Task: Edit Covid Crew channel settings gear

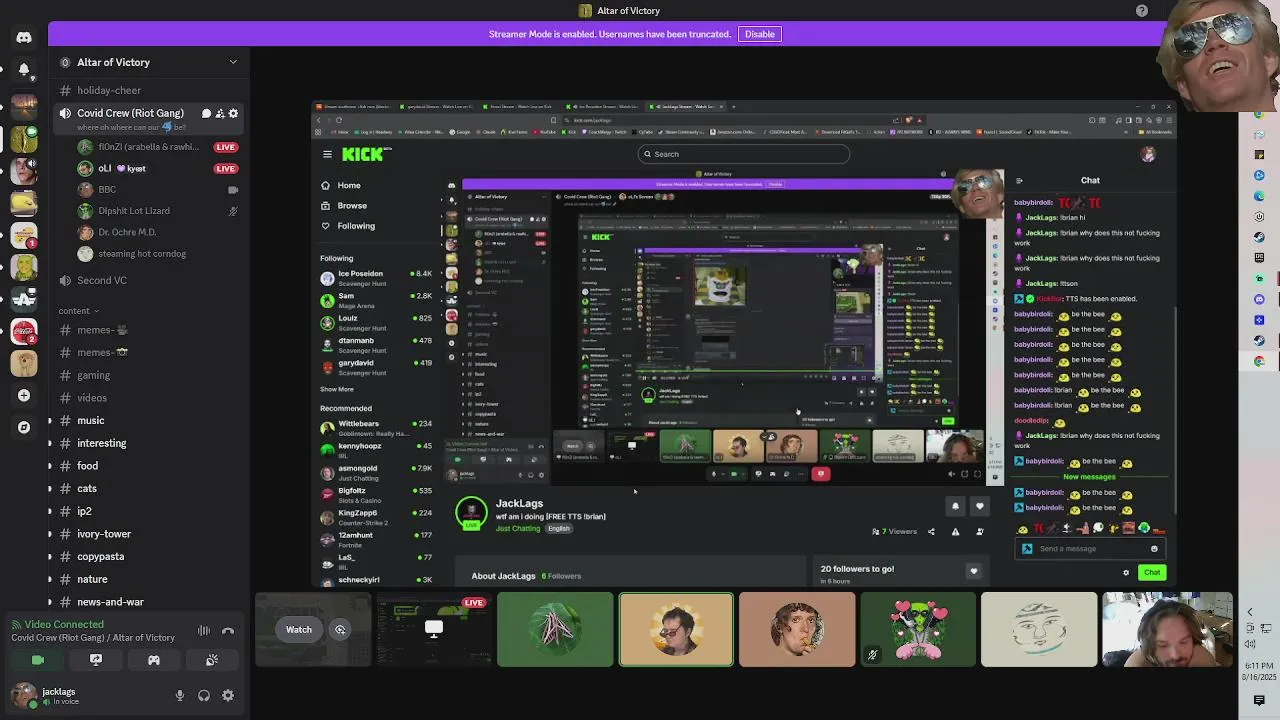Action: (233, 113)
